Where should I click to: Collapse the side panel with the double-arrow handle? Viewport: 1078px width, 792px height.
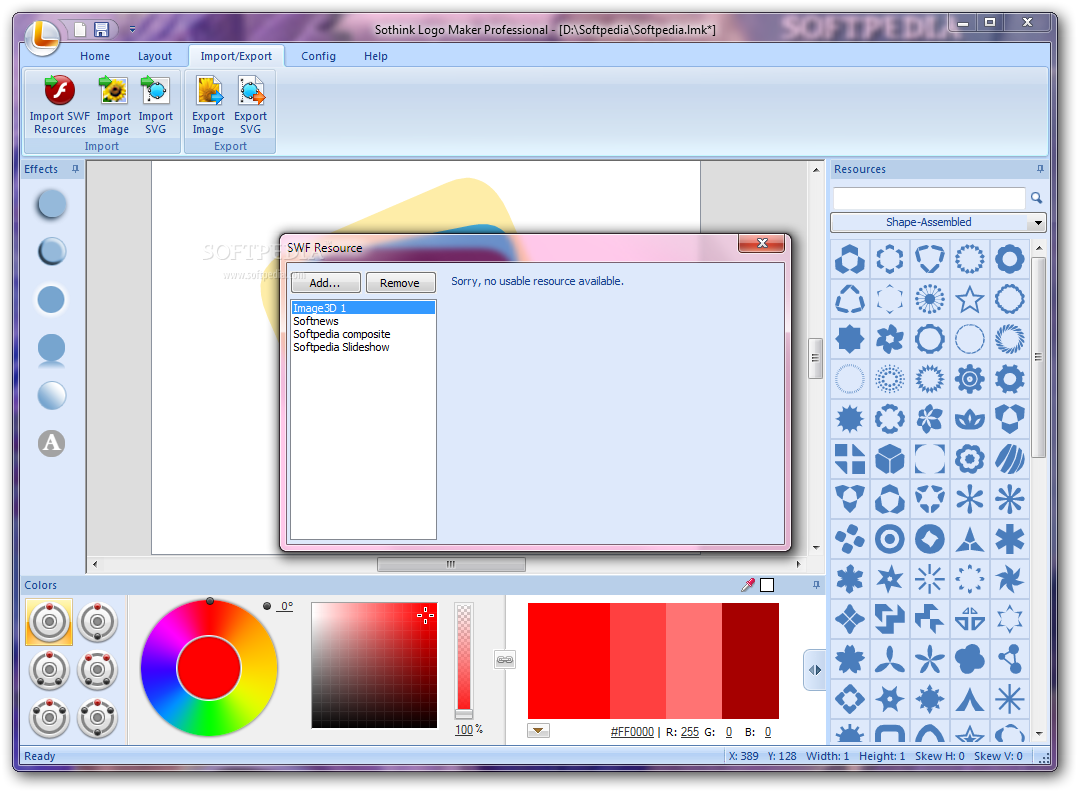click(x=815, y=670)
